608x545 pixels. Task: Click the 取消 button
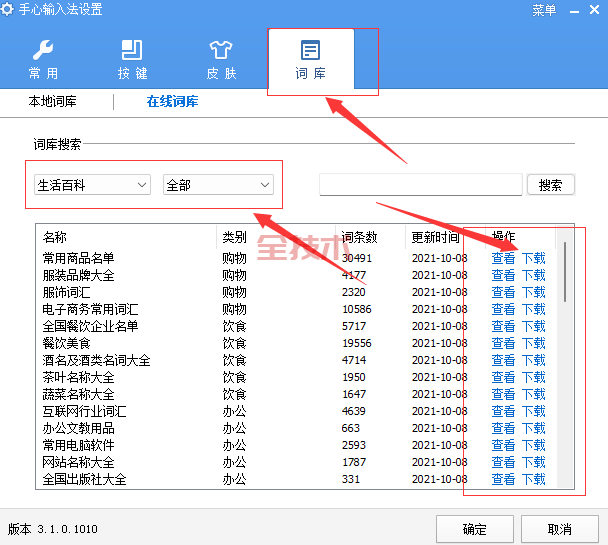point(560,529)
